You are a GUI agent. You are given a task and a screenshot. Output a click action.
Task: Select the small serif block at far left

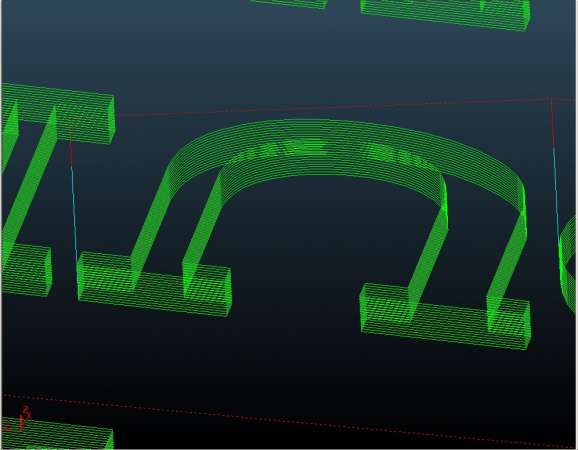point(26,269)
